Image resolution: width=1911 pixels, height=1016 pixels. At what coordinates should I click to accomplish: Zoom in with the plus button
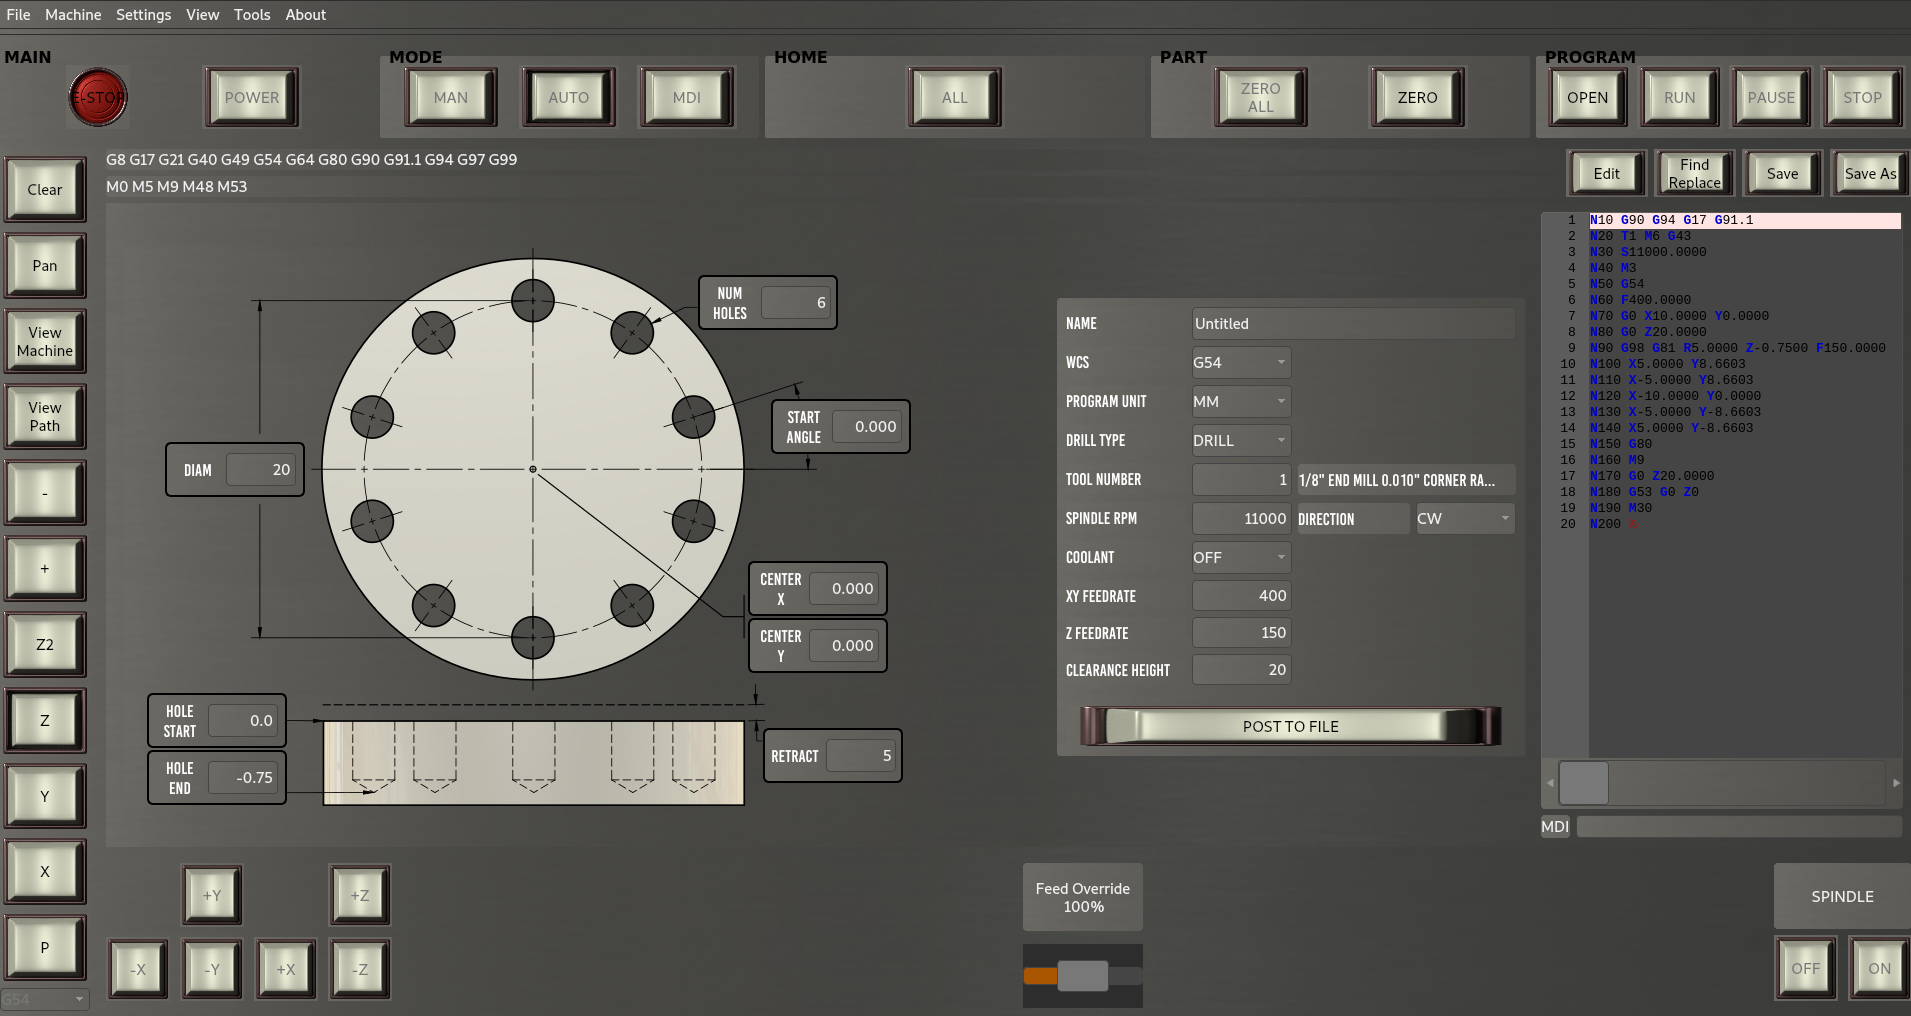pos(45,568)
